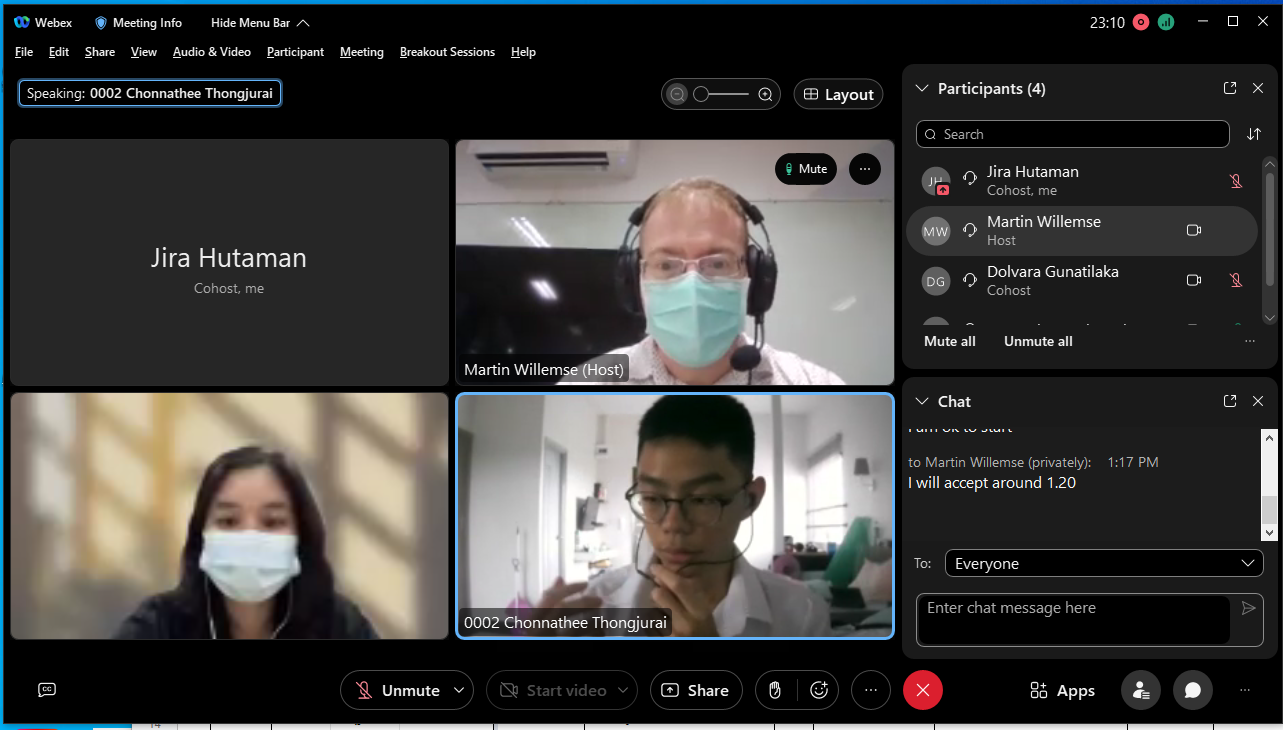End the meeting with red X button
Image resolution: width=1283 pixels, height=730 pixels.
[922, 690]
